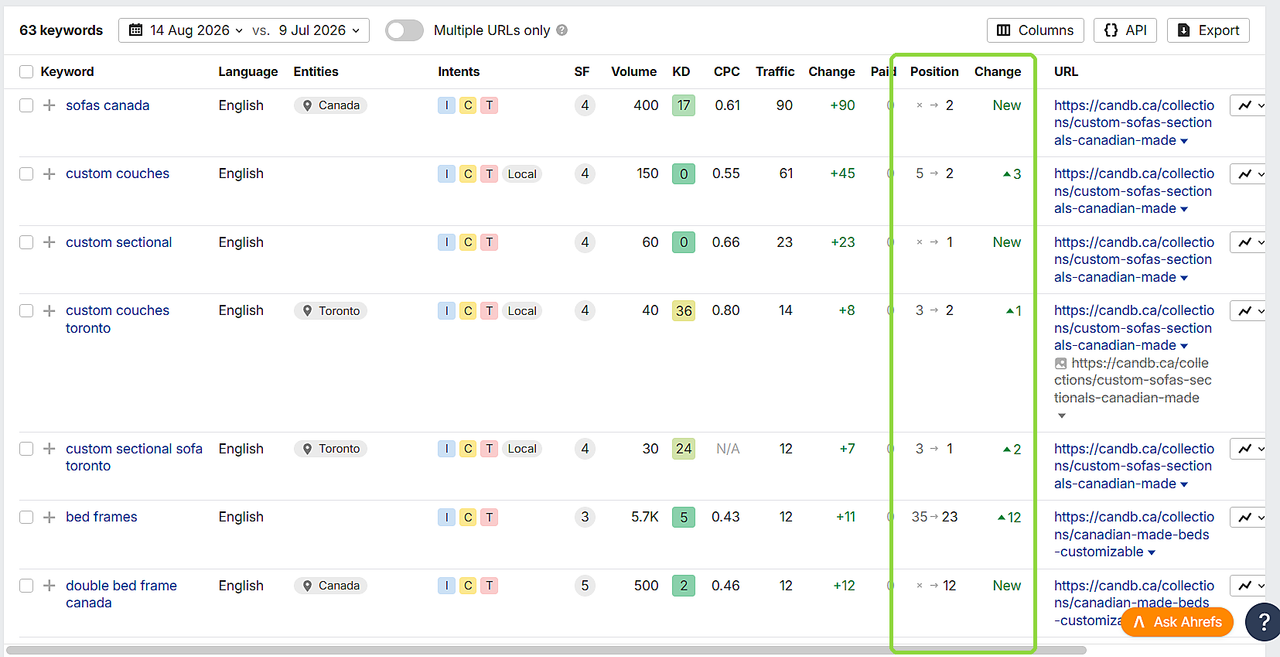
Task: Check 'custom sectional sofa toronto' row checkbox
Action: pos(26,449)
